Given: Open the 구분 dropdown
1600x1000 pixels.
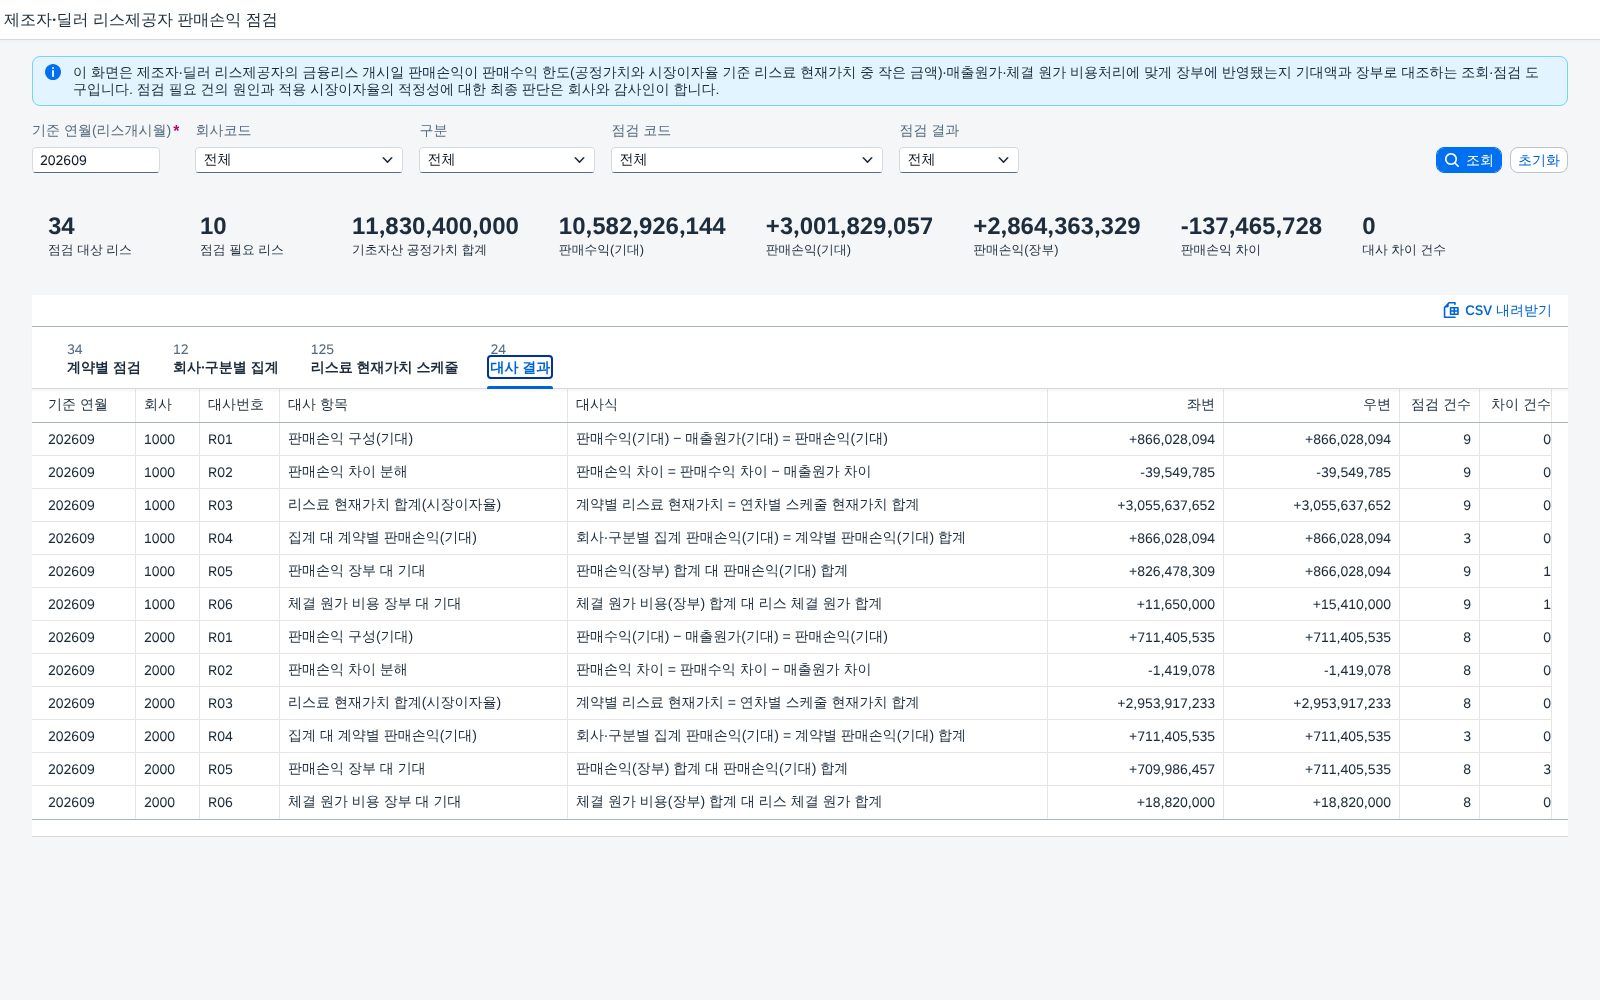Looking at the screenshot, I should 507,160.
